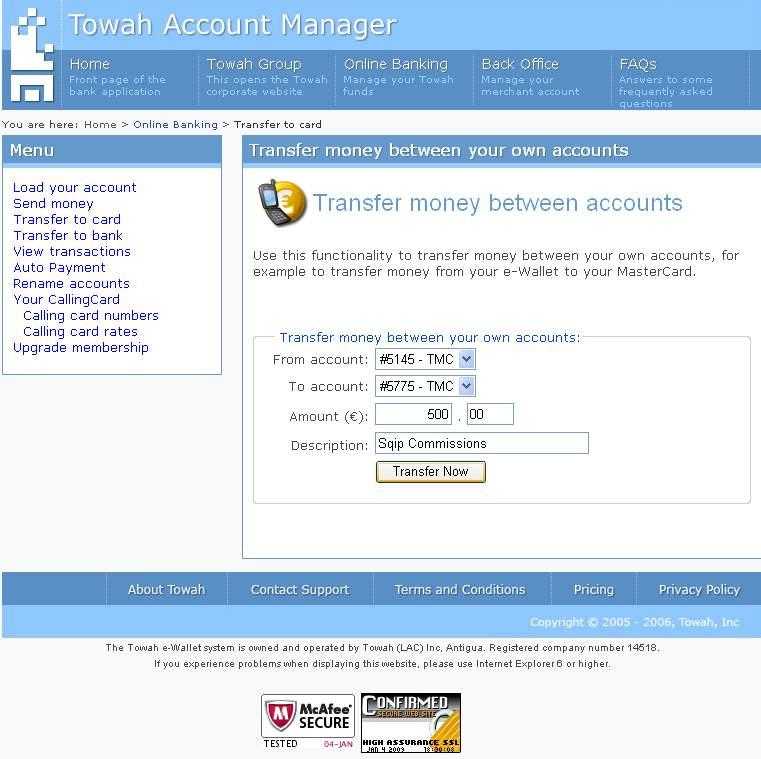This screenshot has height=759, width=761.
Task: Open Contact Support in the footer
Action: pyautogui.click(x=299, y=589)
